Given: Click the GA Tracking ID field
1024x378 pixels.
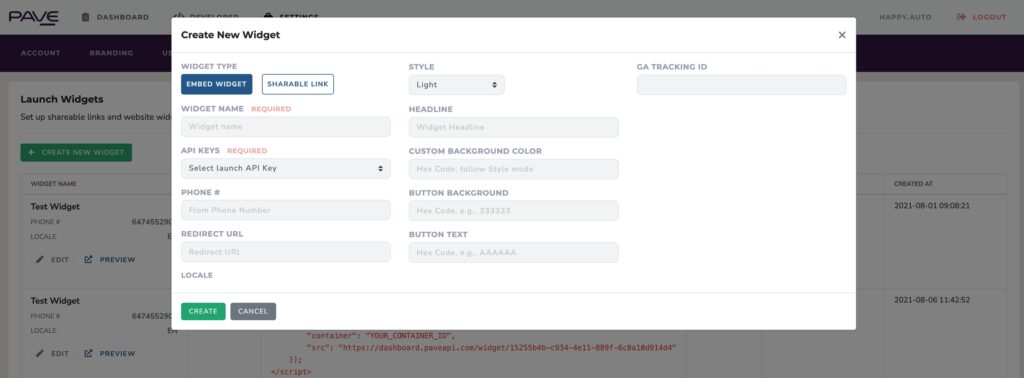Looking at the screenshot, I should (x=741, y=85).
